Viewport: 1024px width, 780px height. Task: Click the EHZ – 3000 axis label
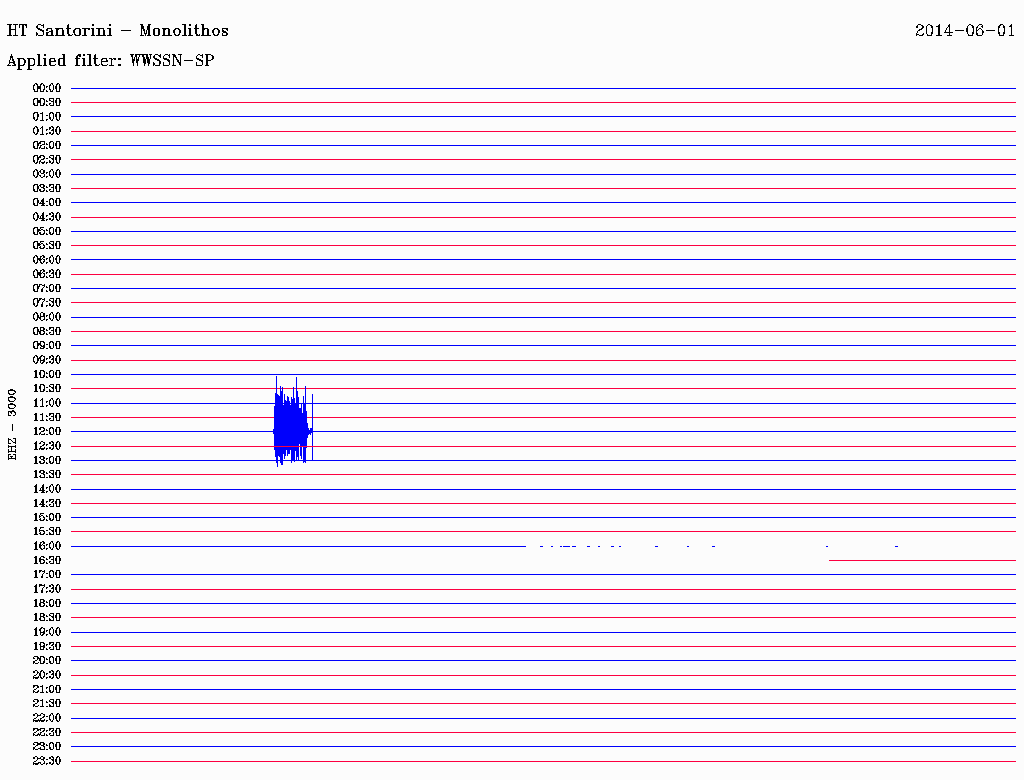[12, 425]
